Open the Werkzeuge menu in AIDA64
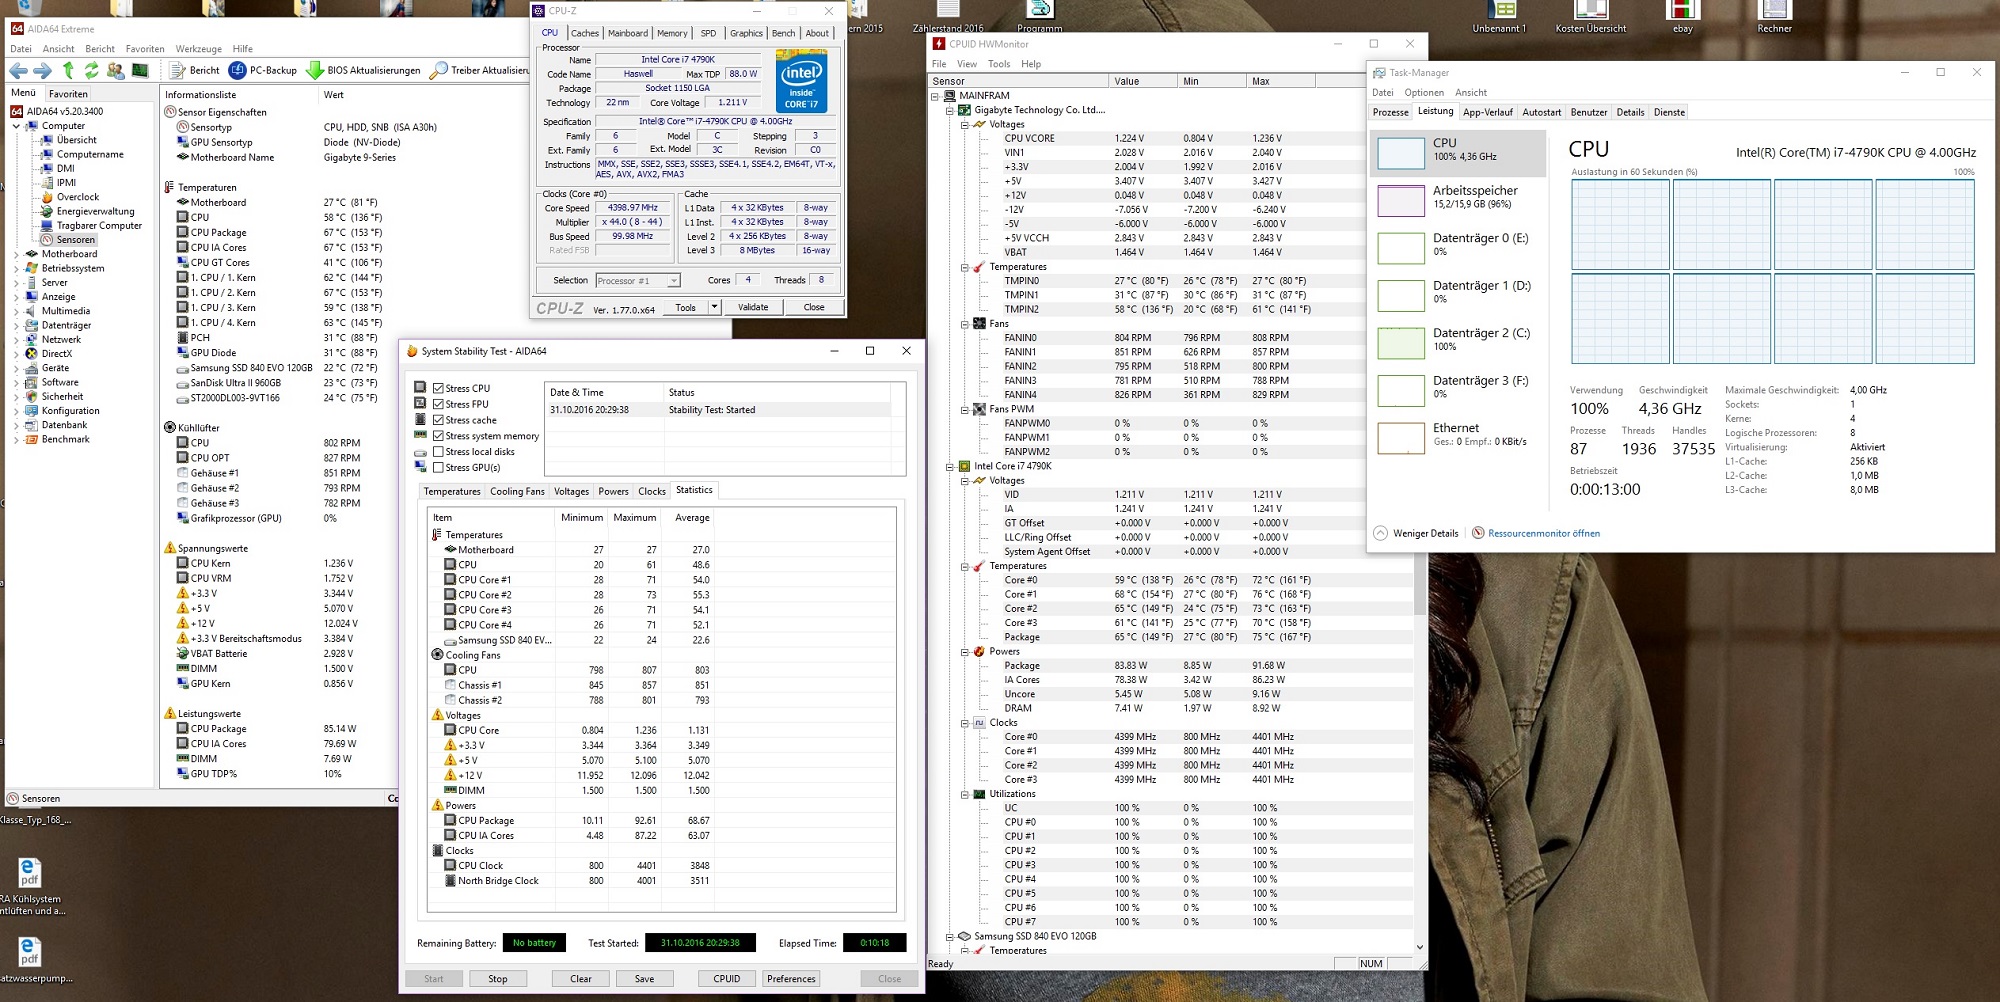The height and width of the screenshot is (1002, 2000). click(198, 48)
